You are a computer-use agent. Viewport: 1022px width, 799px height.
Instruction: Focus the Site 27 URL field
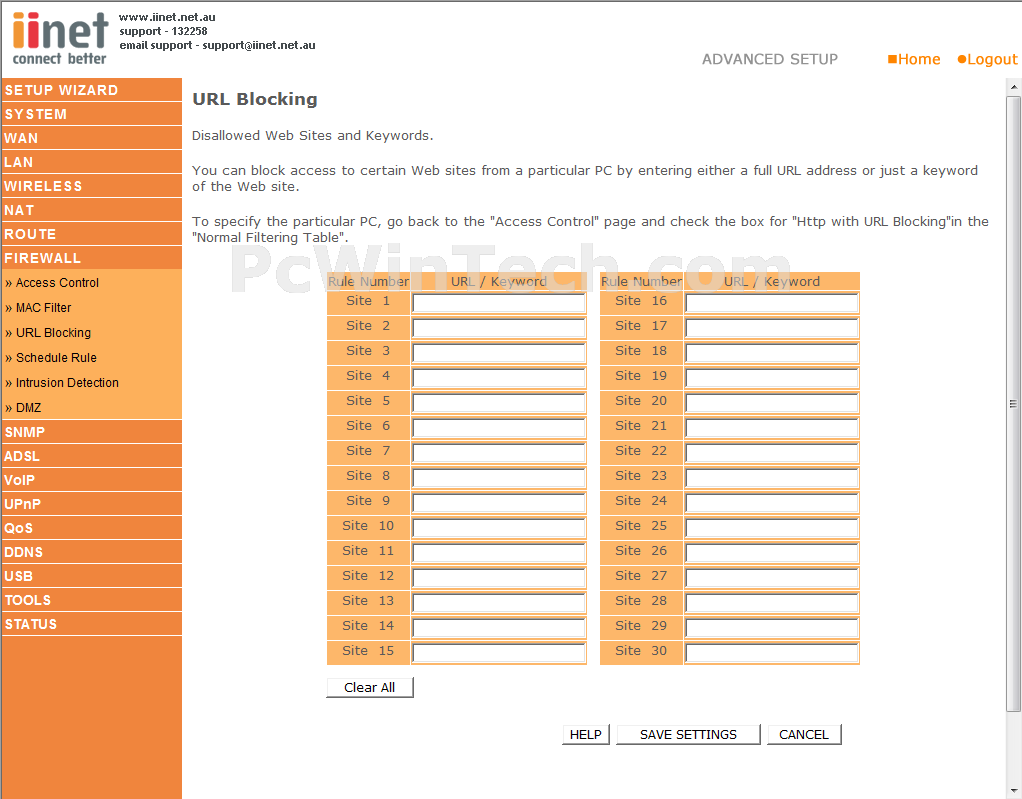point(772,578)
